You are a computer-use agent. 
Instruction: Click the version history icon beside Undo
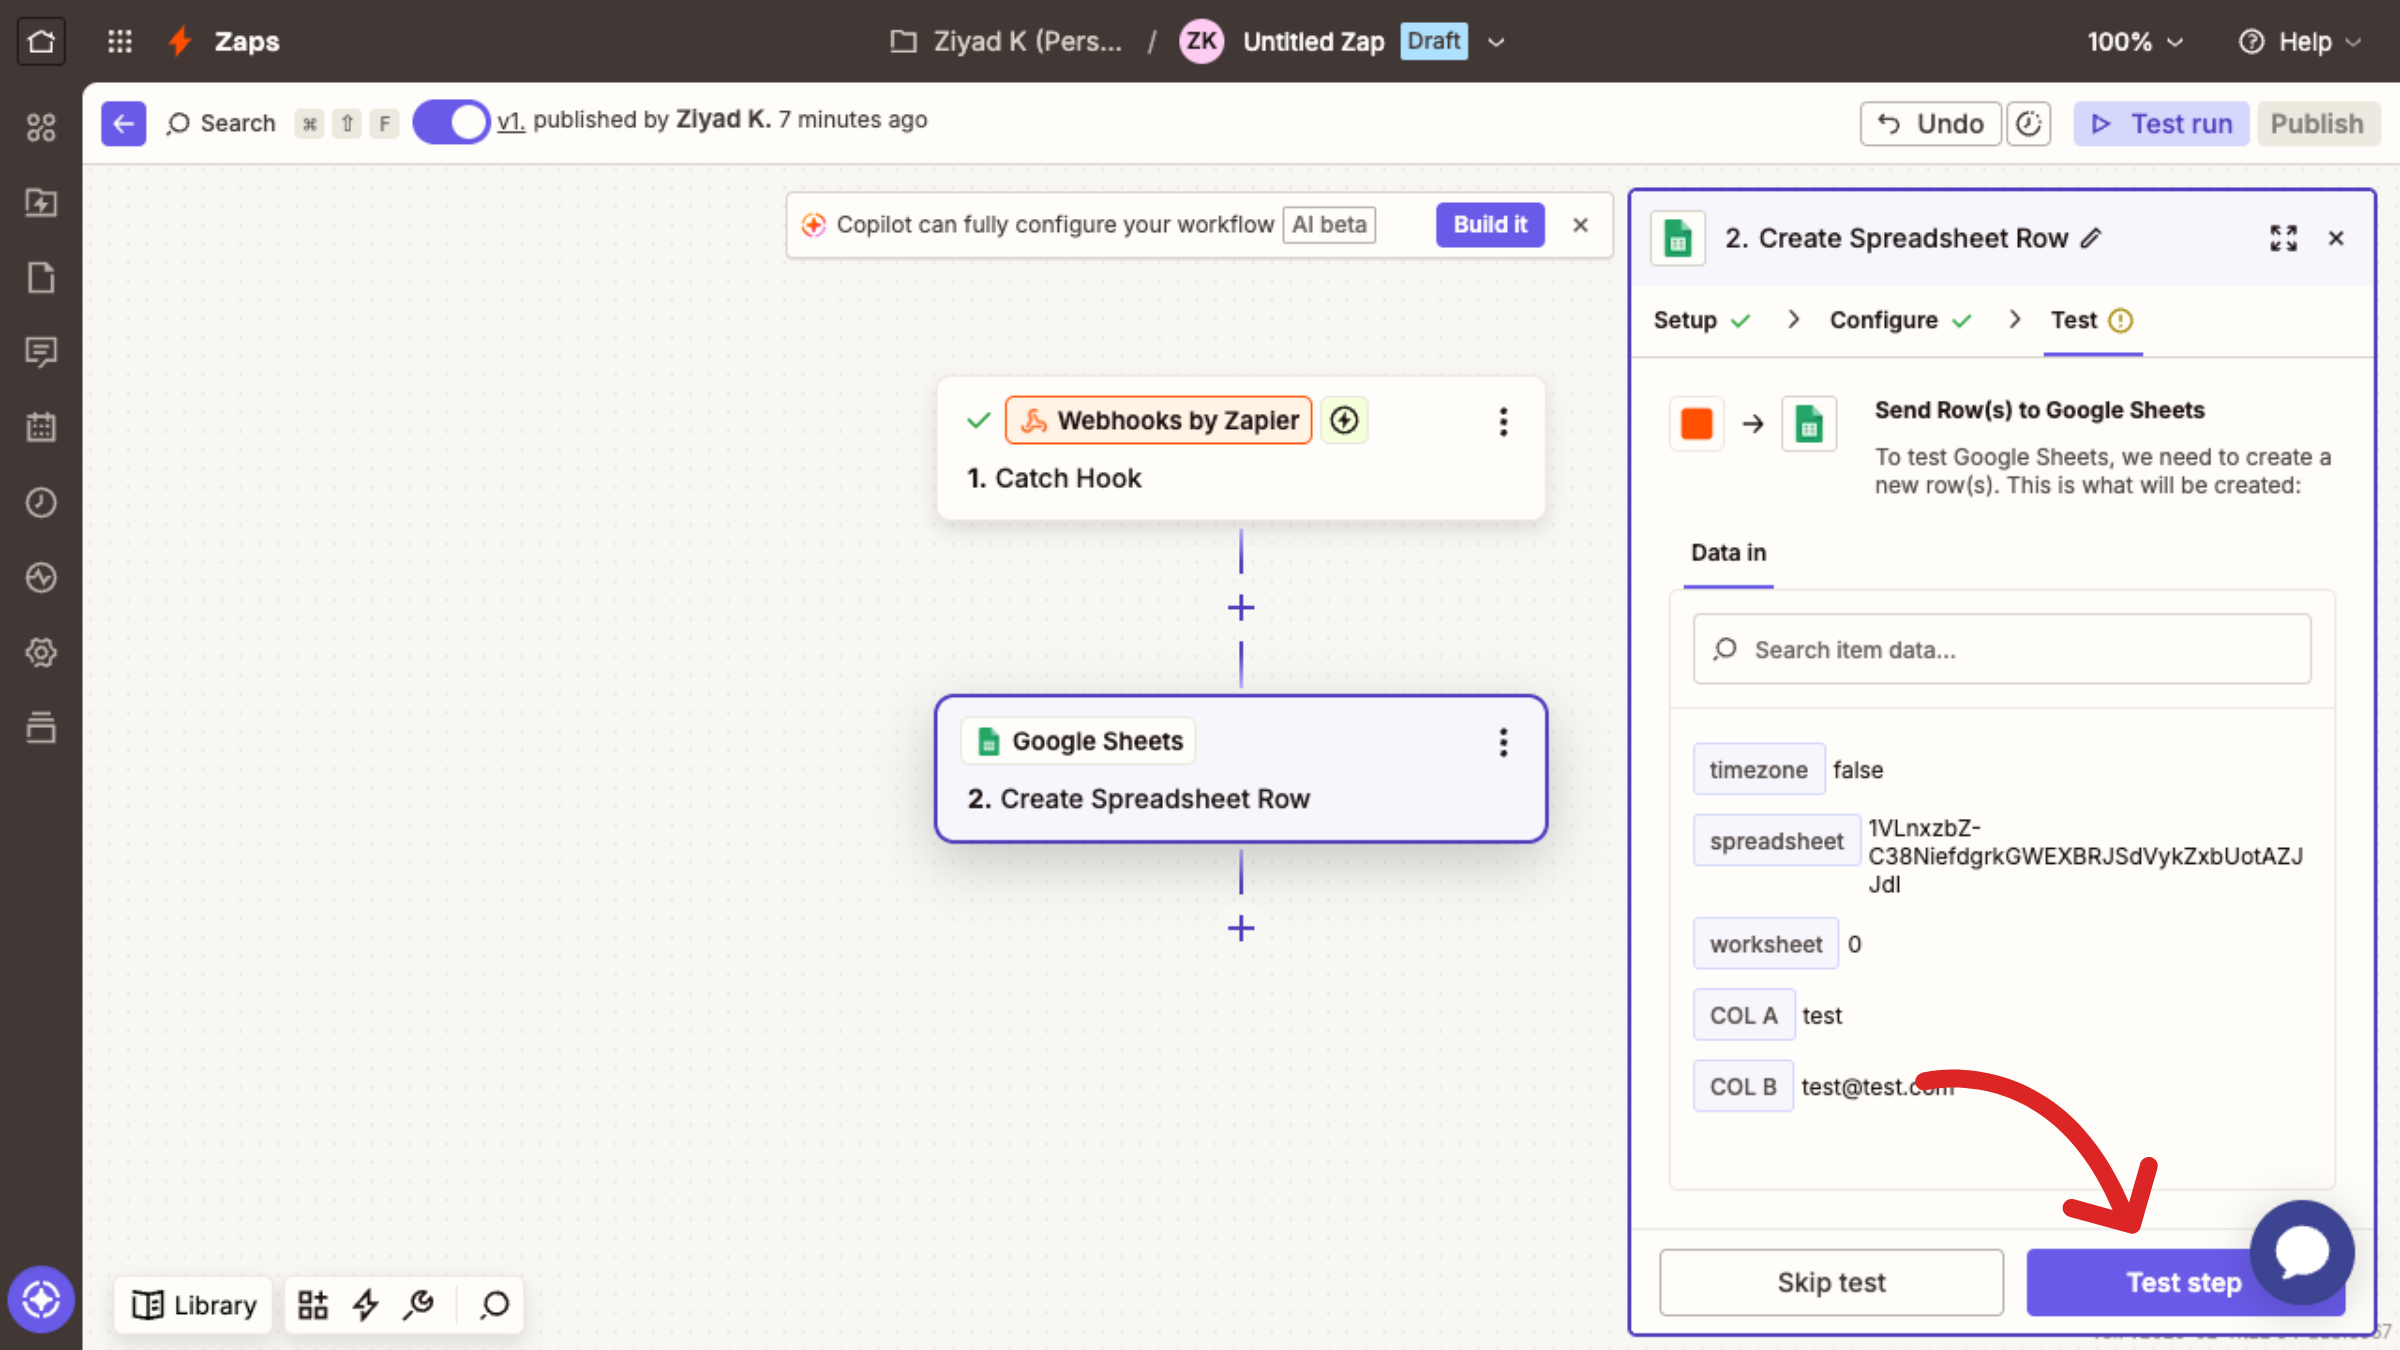click(2028, 123)
